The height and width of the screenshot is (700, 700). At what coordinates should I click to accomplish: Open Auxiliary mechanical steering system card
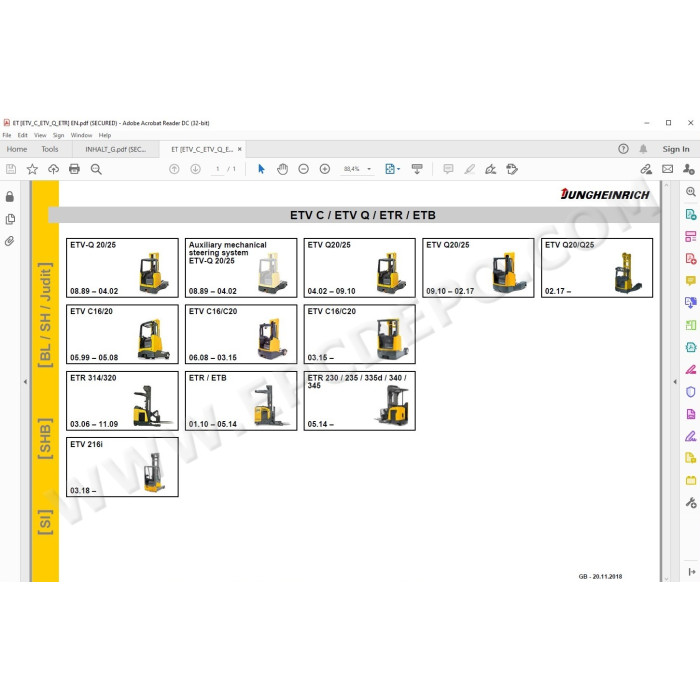pyautogui.click(x=241, y=268)
